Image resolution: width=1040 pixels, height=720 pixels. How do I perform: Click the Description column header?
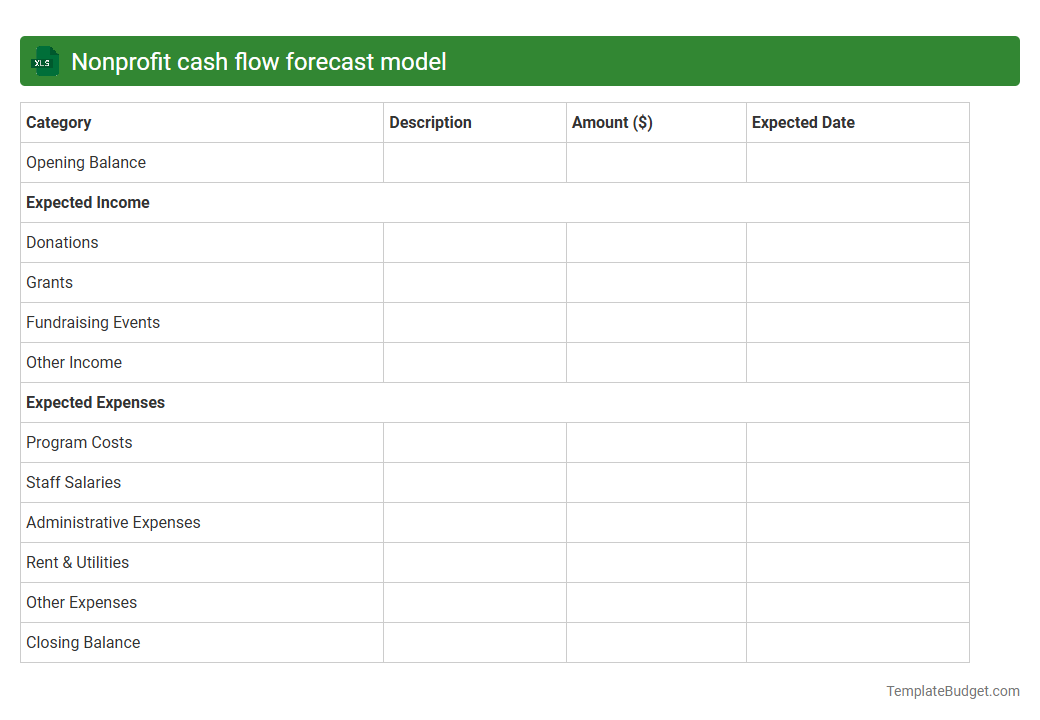coord(430,122)
